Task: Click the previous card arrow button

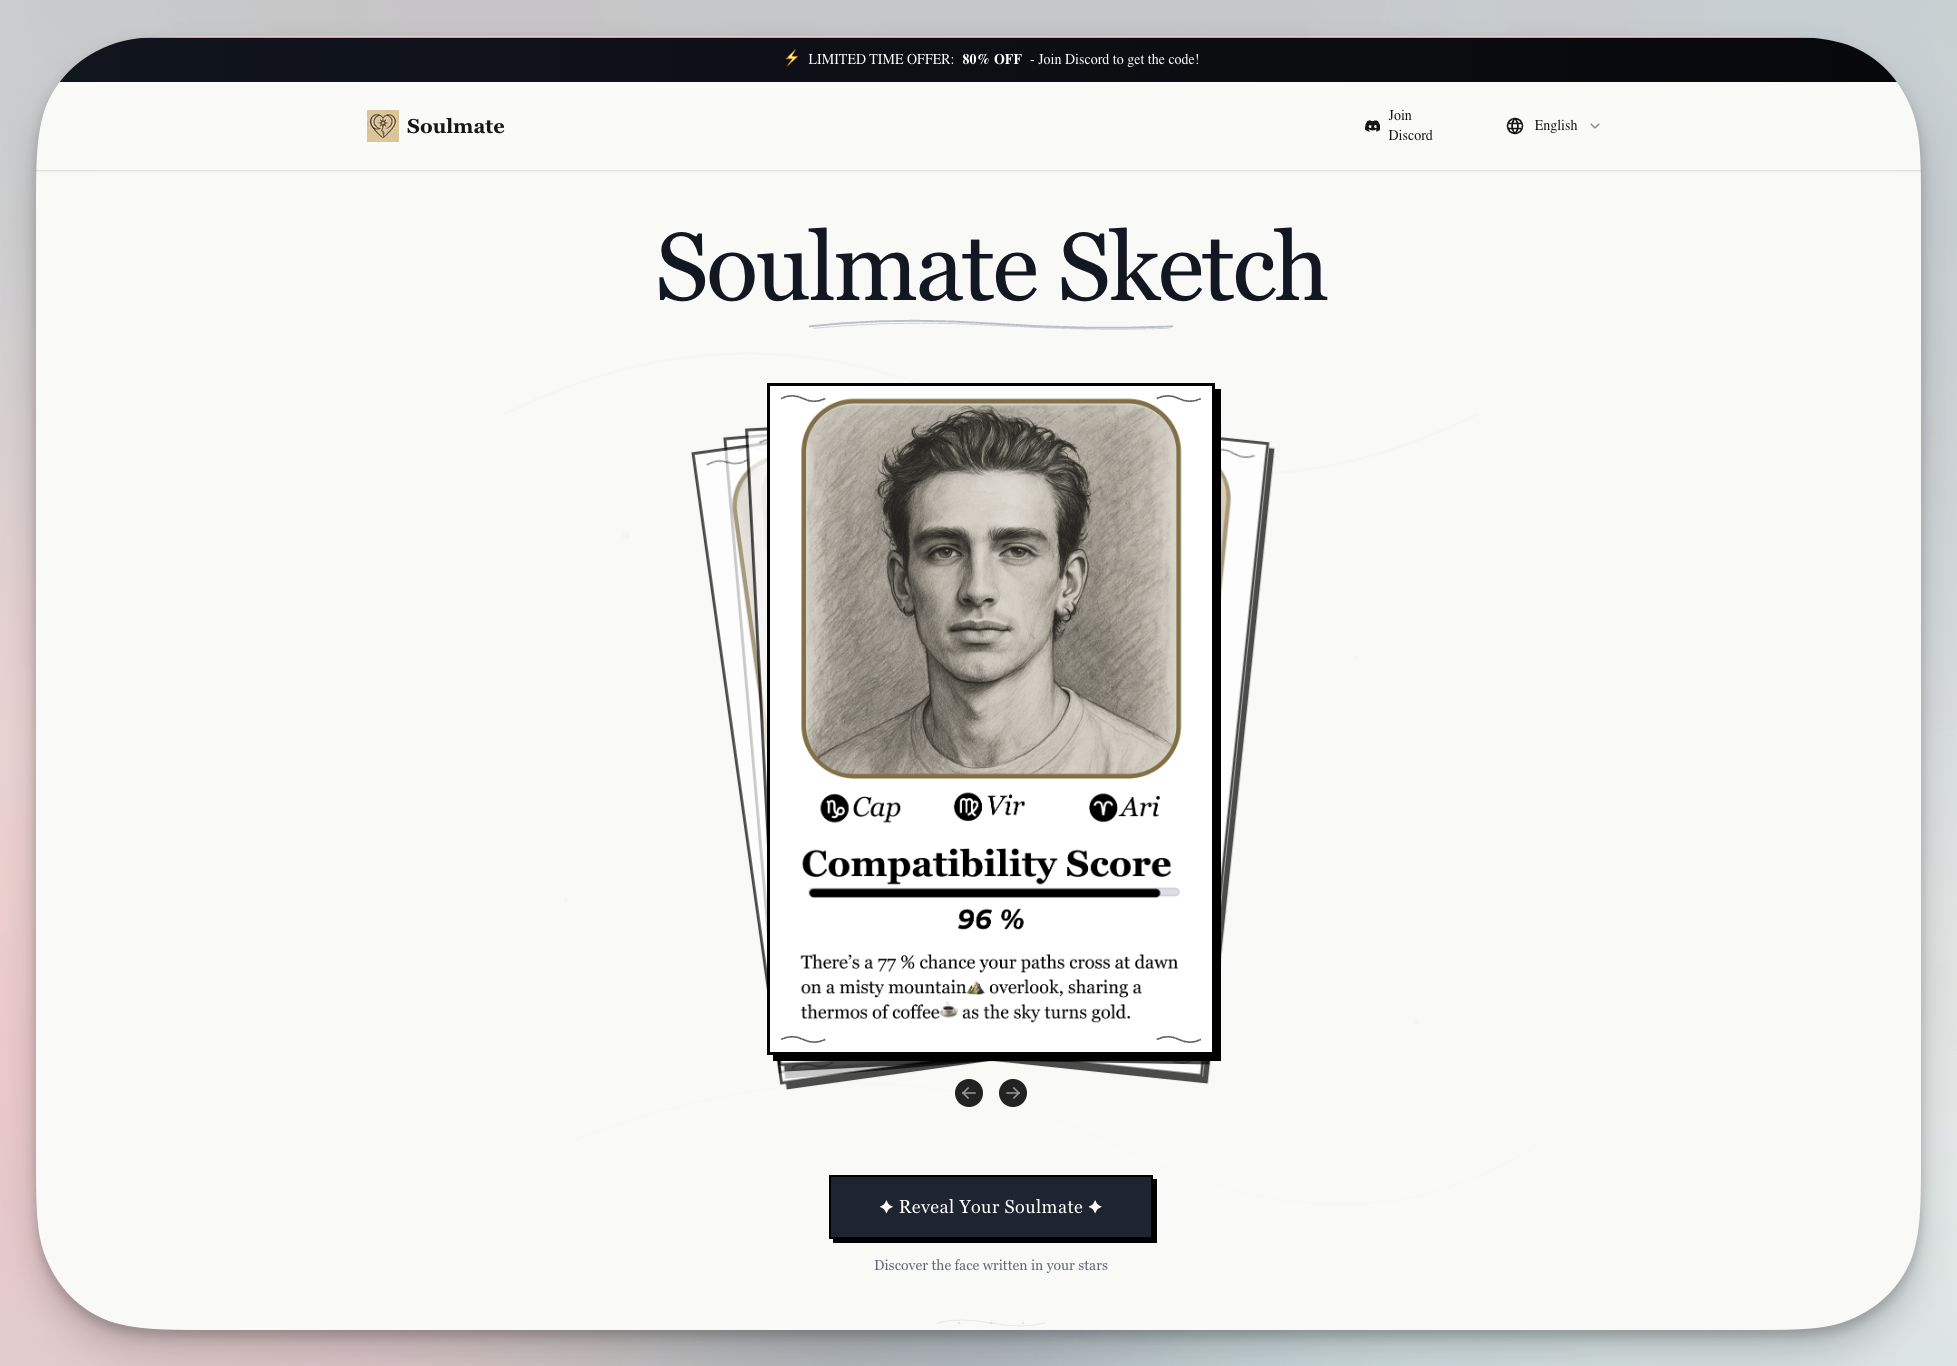Action: pos(968,1093)
